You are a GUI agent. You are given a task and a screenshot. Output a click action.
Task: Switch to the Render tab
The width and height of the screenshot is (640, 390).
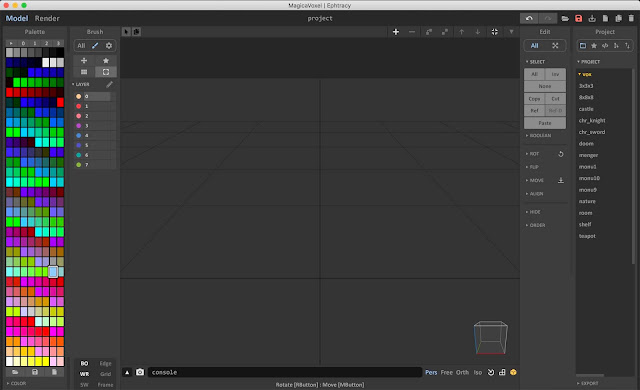pyautogui.click(x=47, y=18)
